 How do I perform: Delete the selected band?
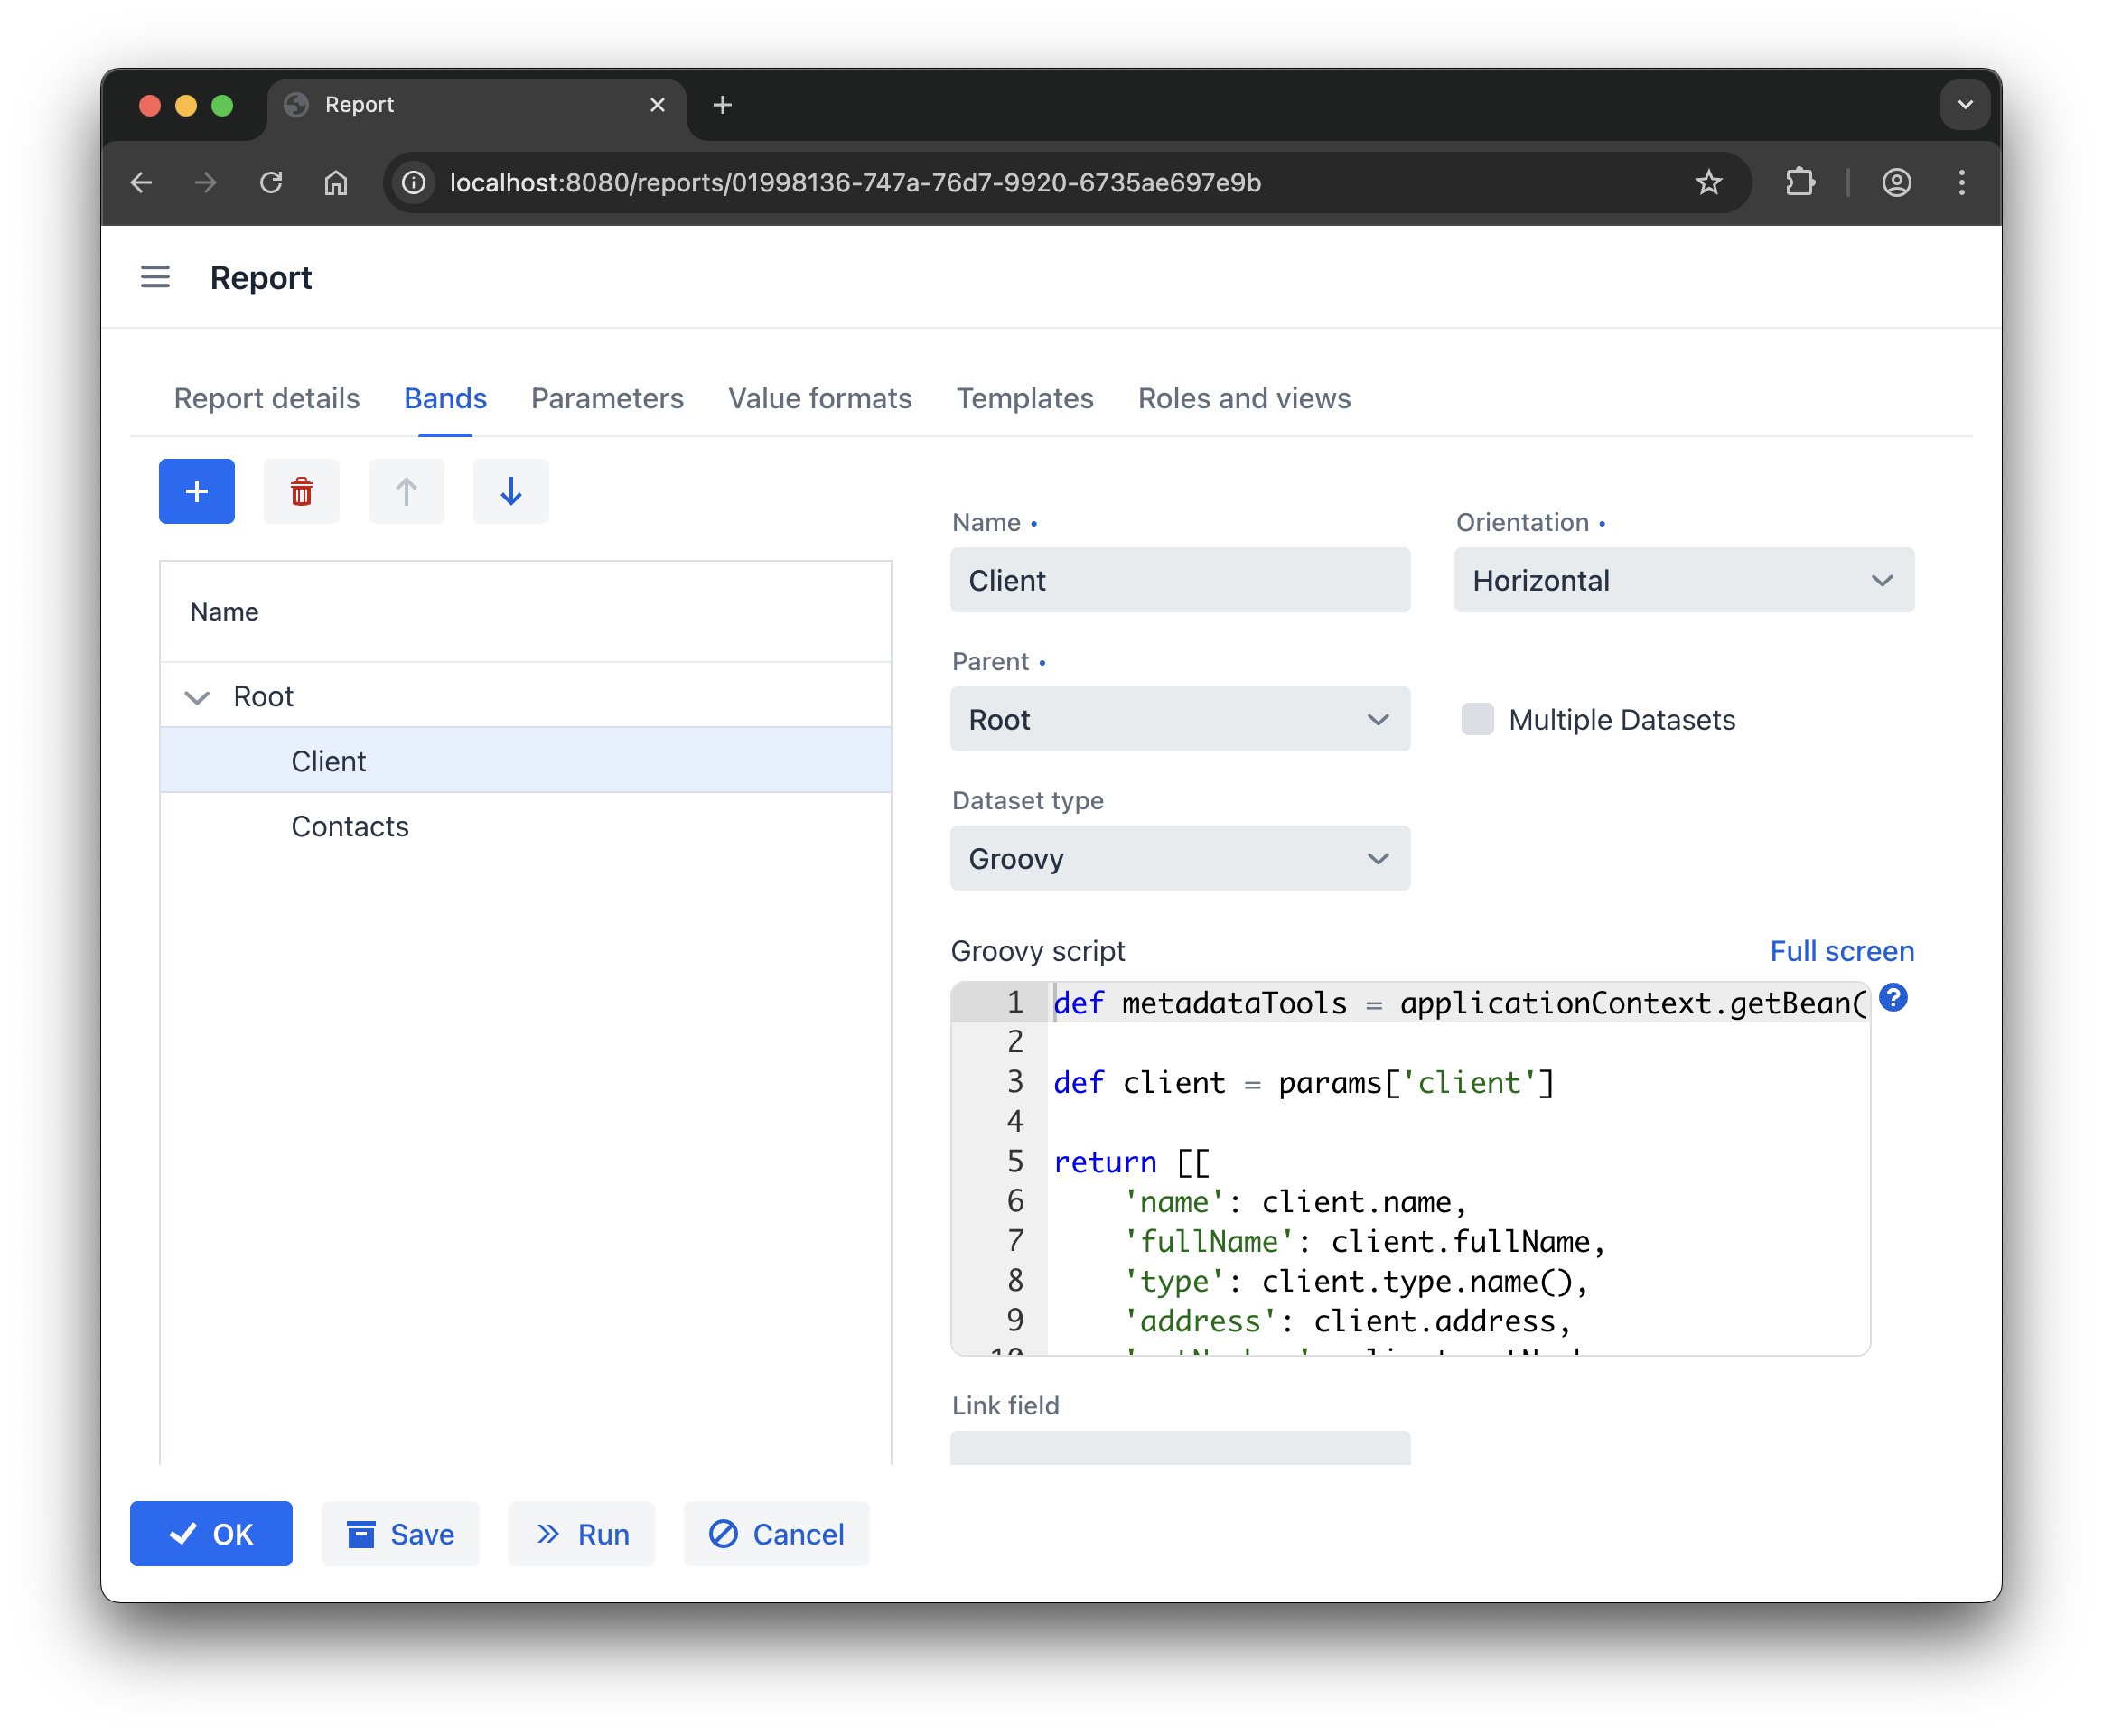click(x=301, y=491)
